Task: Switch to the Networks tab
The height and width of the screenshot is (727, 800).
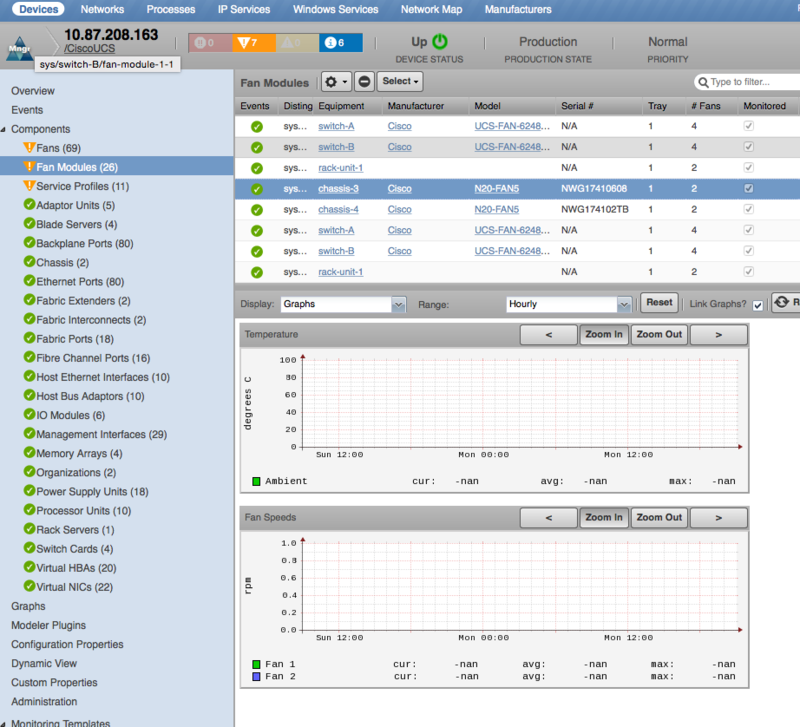Action: [x=102, y=9]
